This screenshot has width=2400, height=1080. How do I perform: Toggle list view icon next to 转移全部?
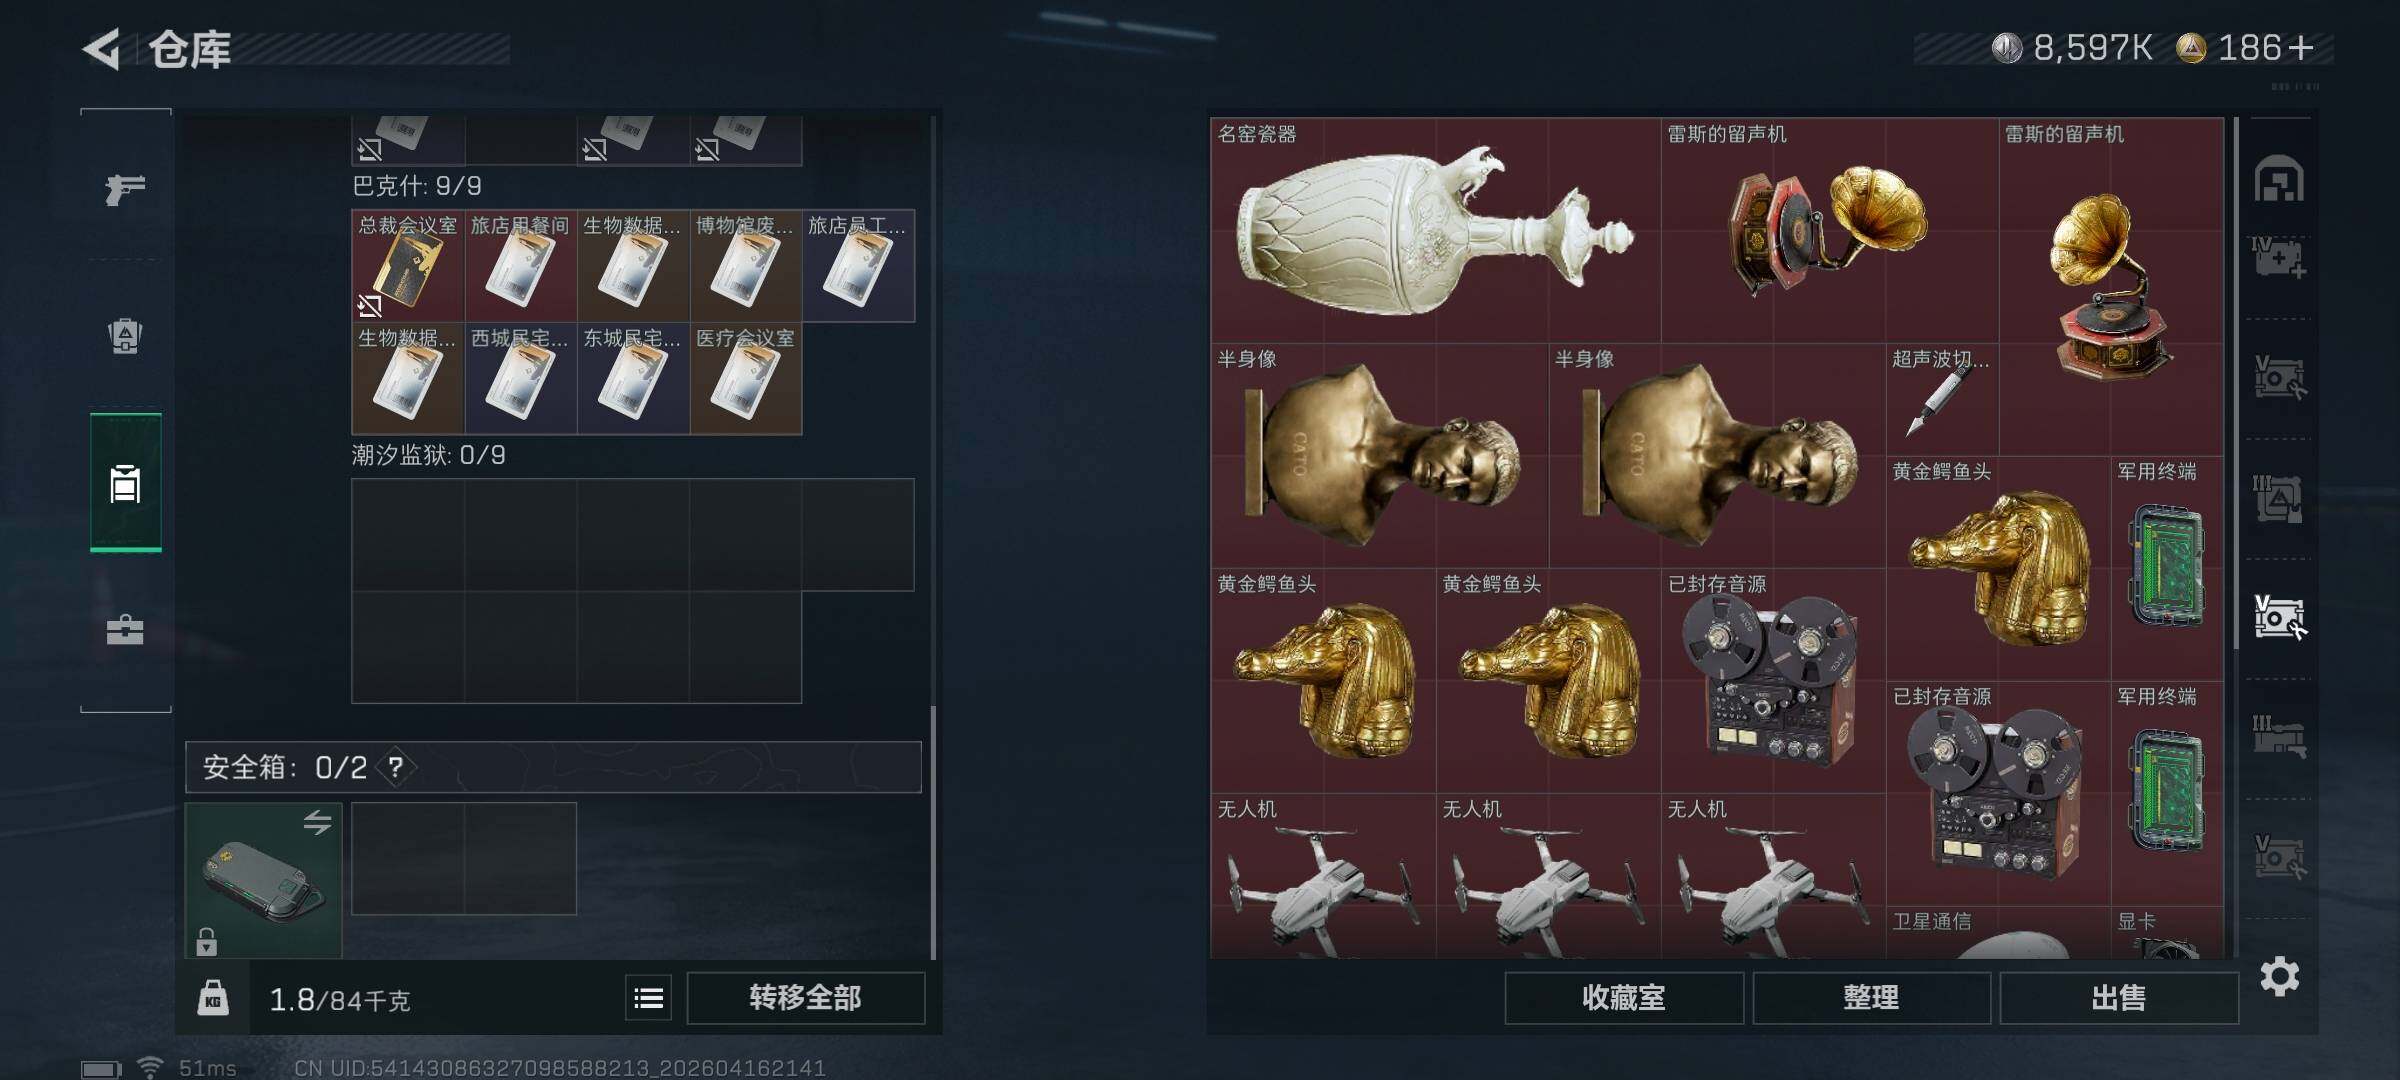pos(649,998)
